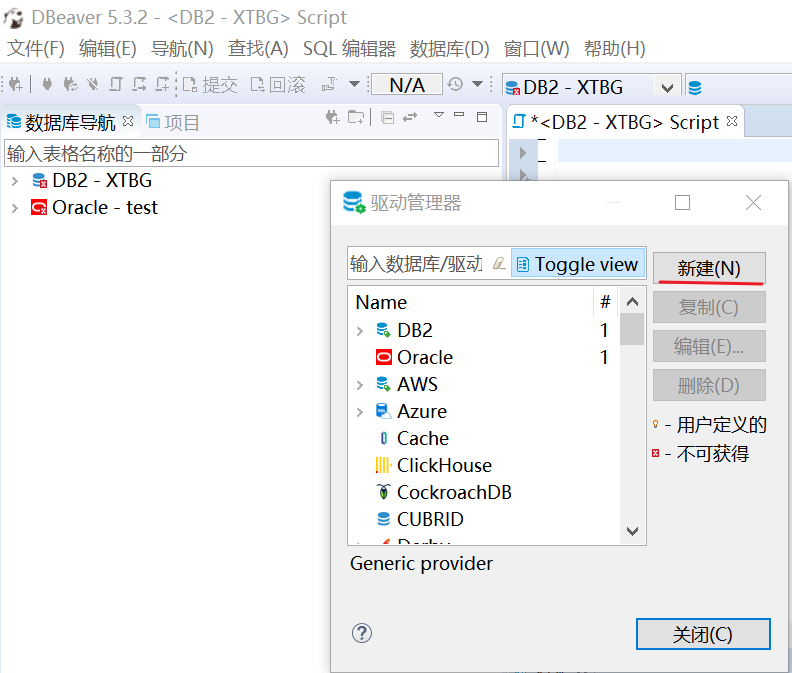Screen dimensions: 792x673
Task: Open the 窗口(W) menu
Action: pyautogui.click(x=536, y=49)
